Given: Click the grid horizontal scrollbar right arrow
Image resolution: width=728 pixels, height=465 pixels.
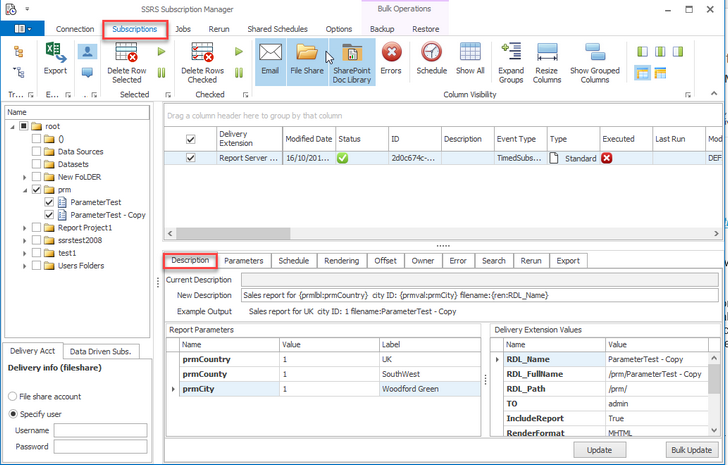Looking at the screenshot, I should [x=716, y=233].
